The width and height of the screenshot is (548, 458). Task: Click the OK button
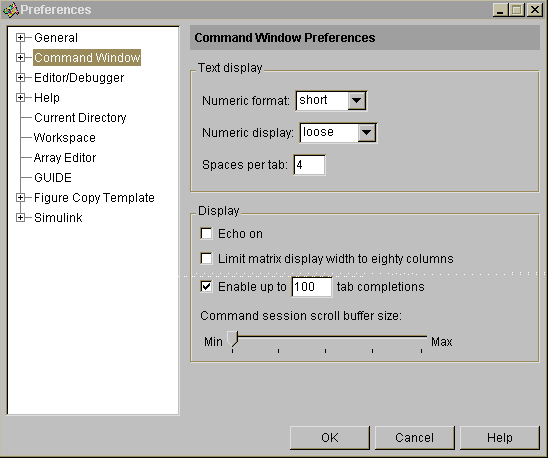[x=330, y=438]
